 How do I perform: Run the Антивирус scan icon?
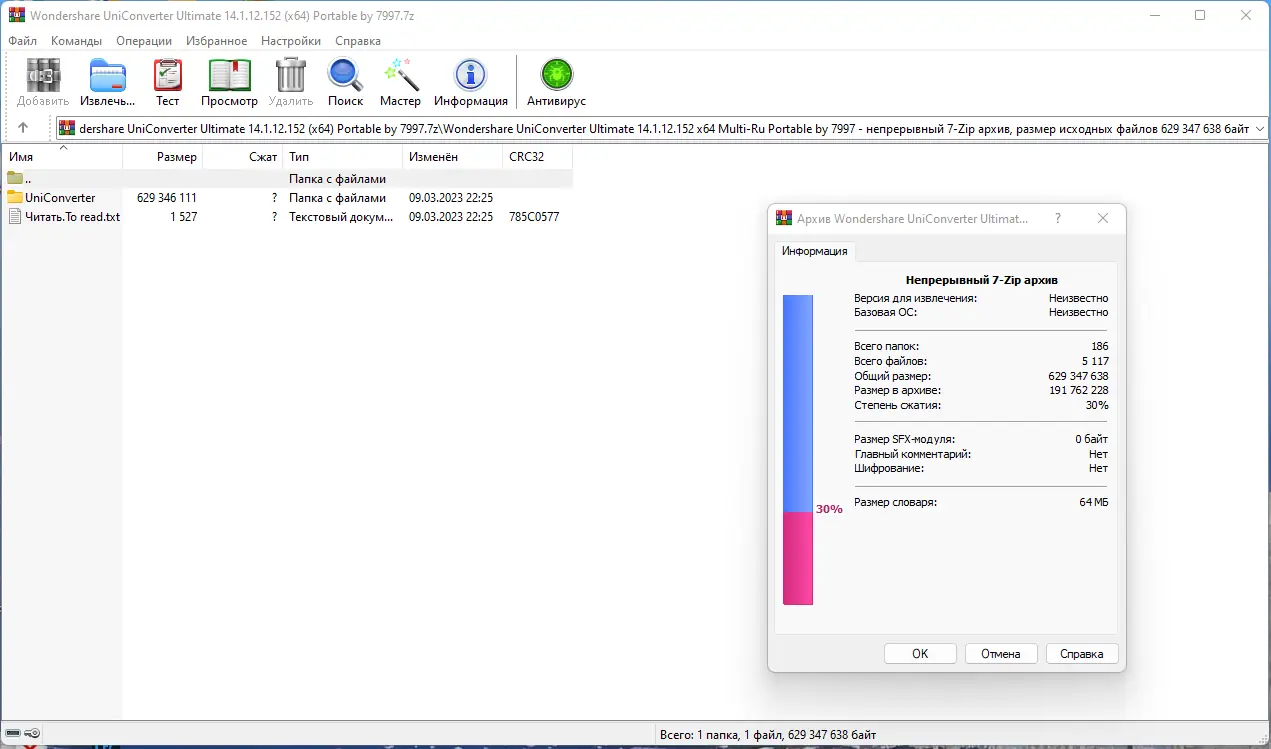(x=555, y=75)
